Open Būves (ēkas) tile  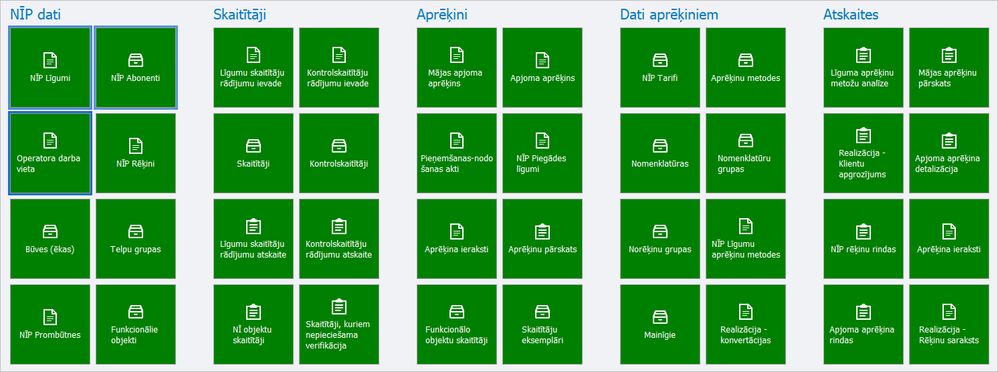50,239
